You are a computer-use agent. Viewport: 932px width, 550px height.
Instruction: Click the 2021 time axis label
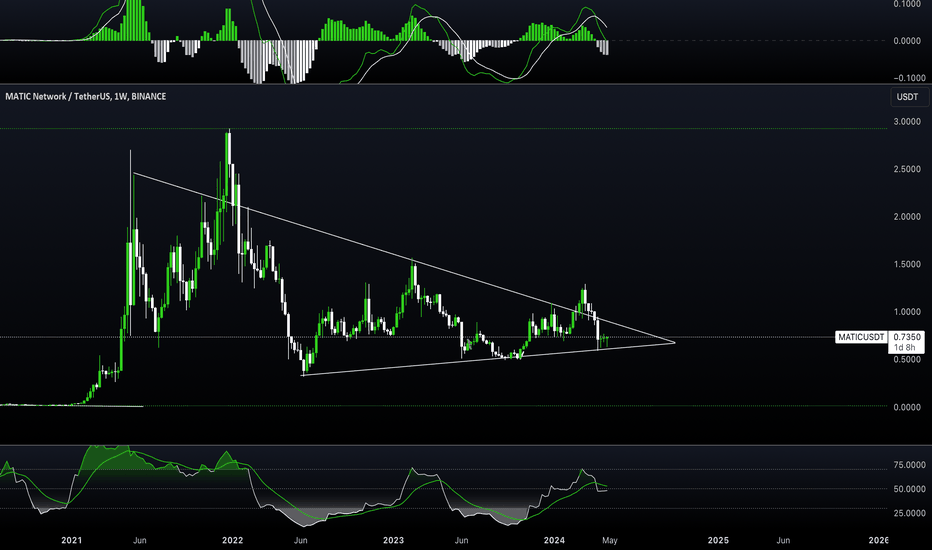click(x=71, y=540)
